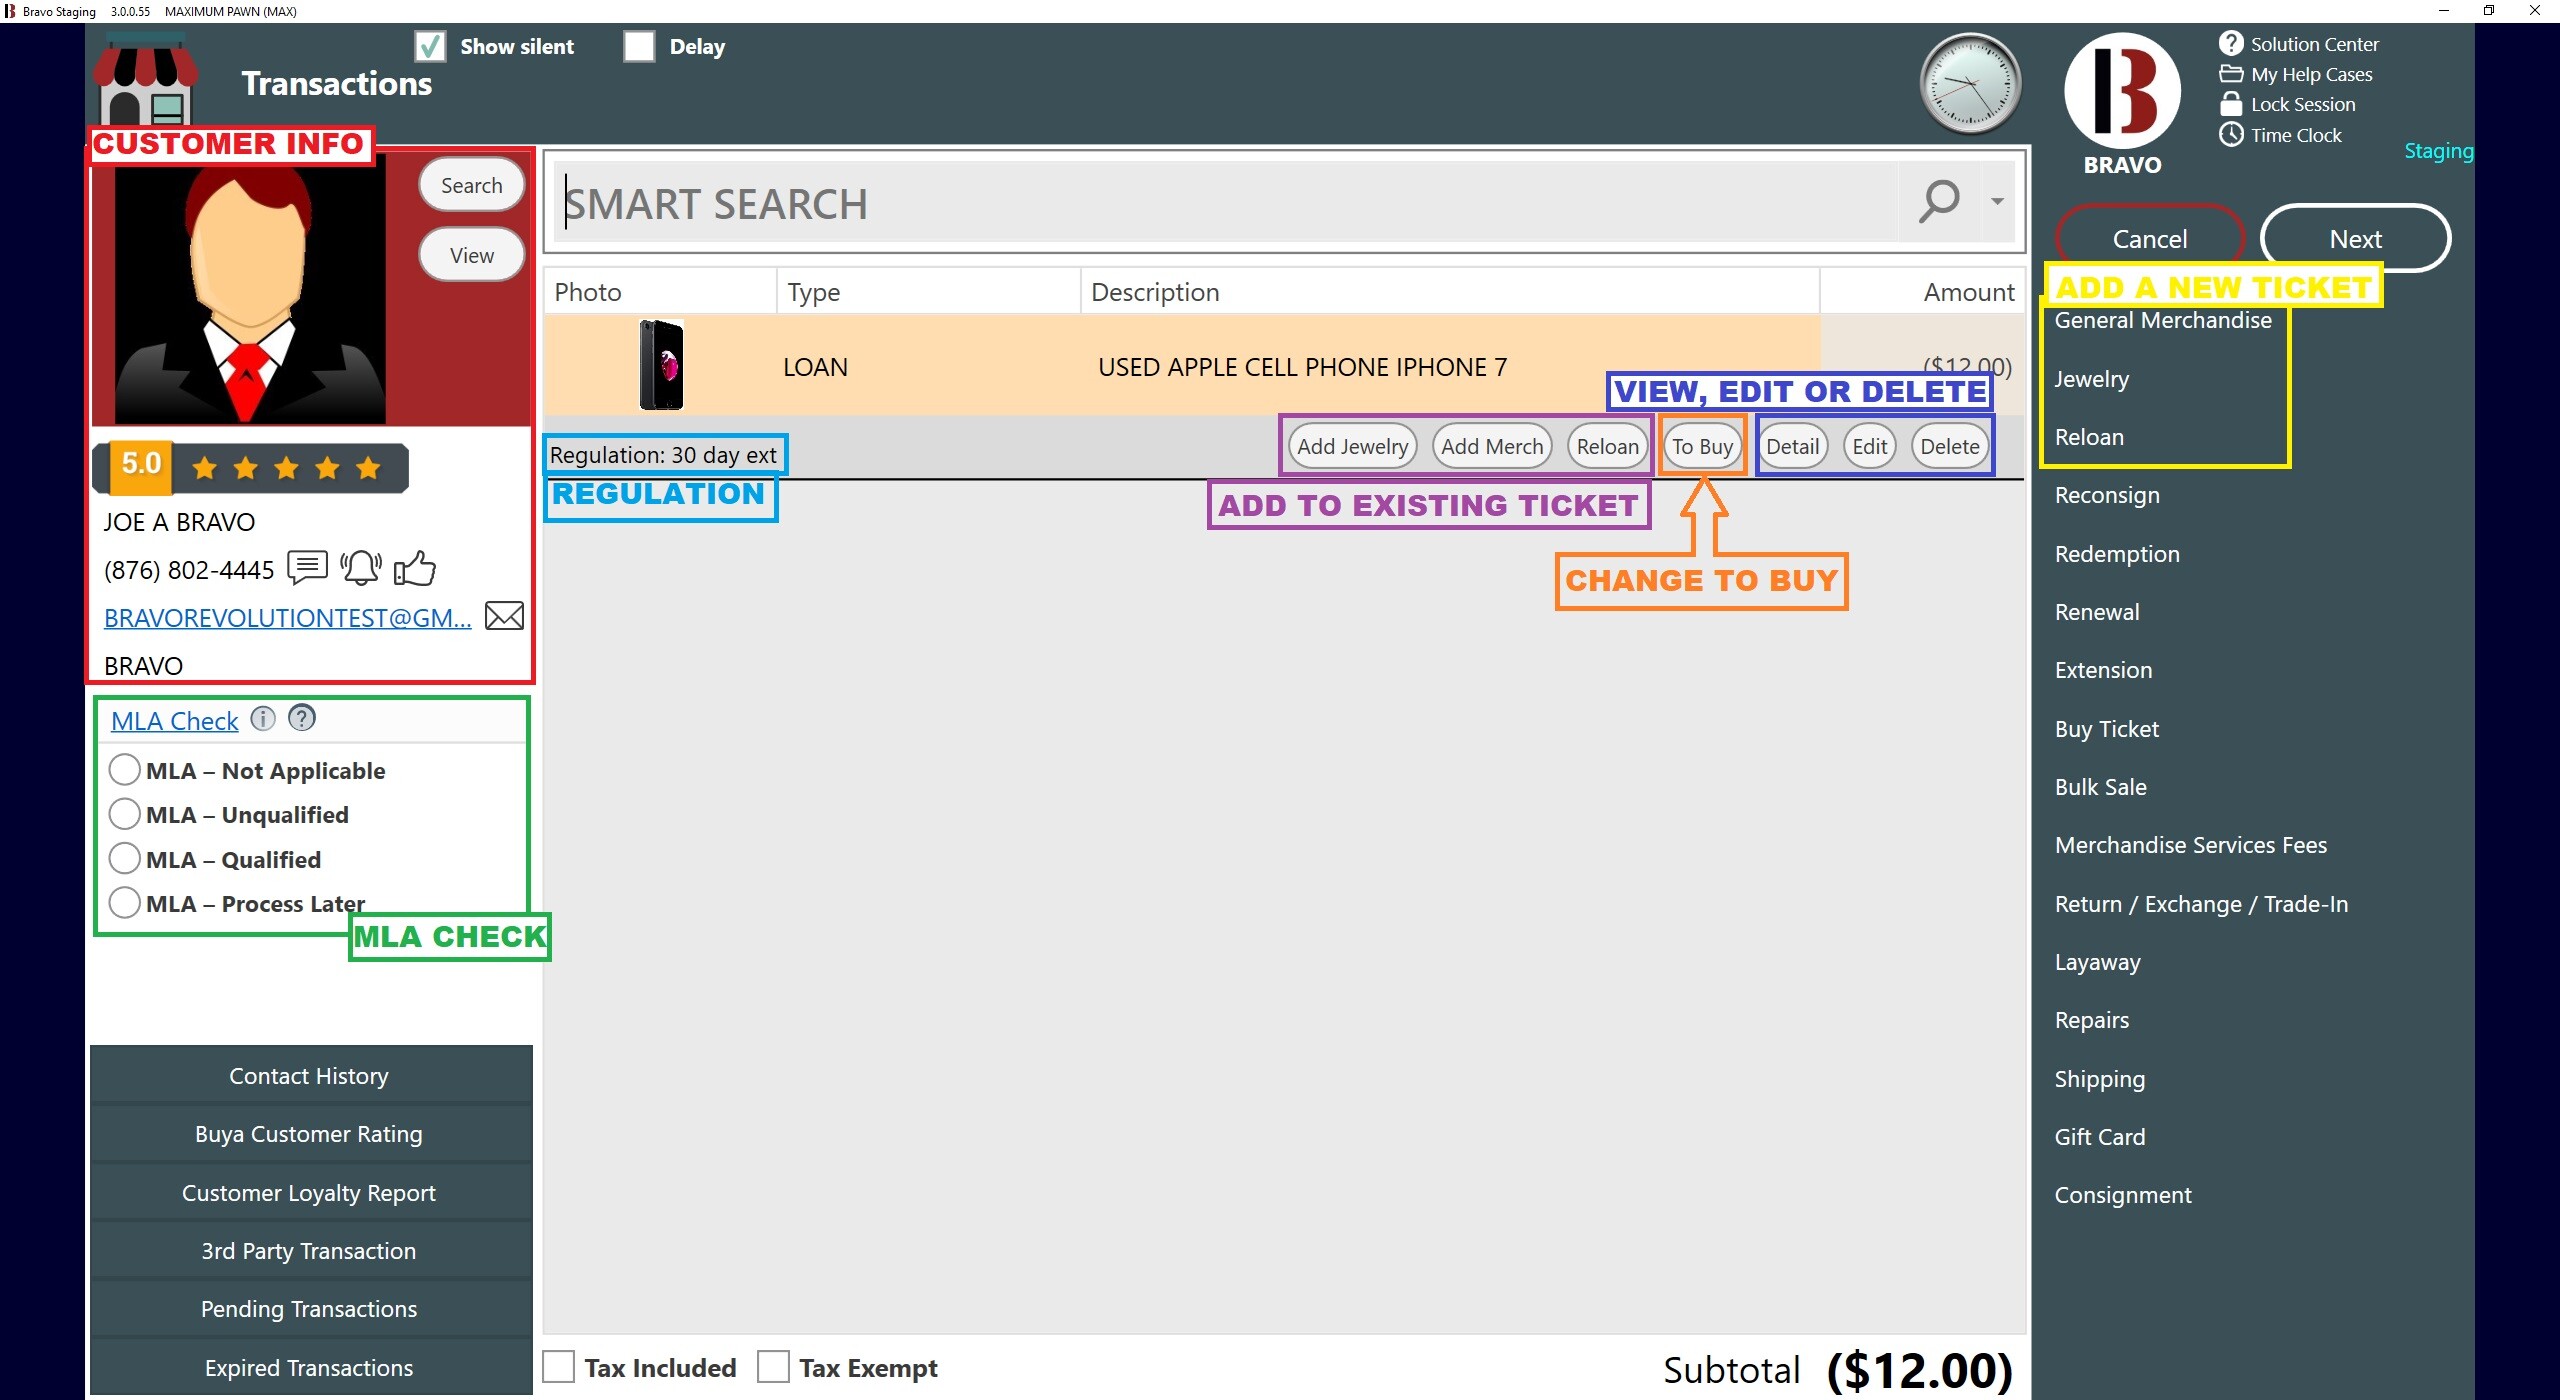Select Shipping menu item
Viewport: 2560px width, 1400px height.
pyautogui.click(x=2099, y=1079)
